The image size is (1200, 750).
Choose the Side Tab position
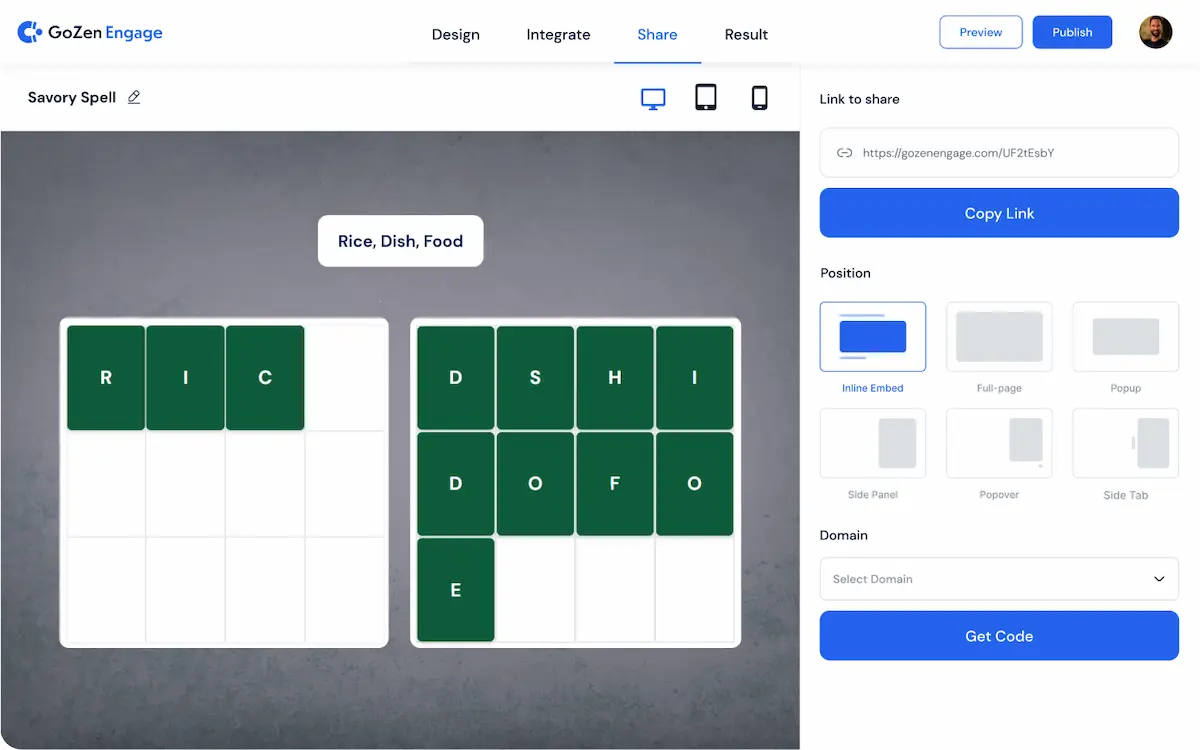point(1125,443)
